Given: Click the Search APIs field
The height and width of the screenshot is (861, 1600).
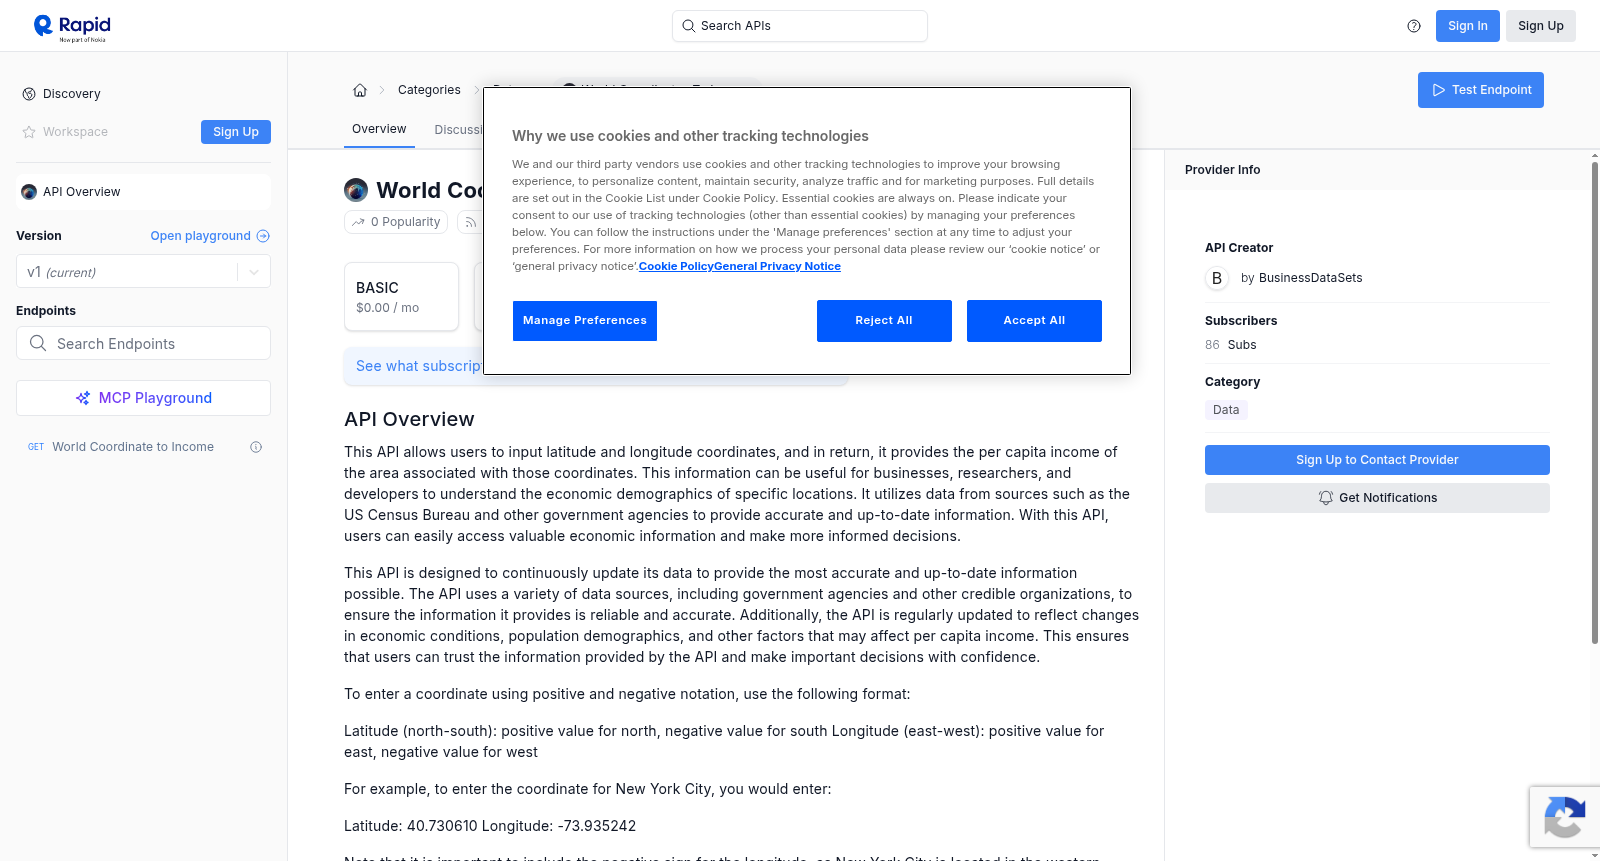Looking at the screenshot, I should click(800, 26).
